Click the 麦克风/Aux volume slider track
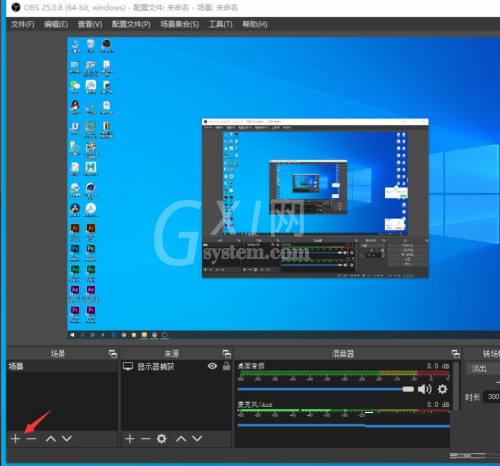 pyautogui.click(x=344, y=426)
